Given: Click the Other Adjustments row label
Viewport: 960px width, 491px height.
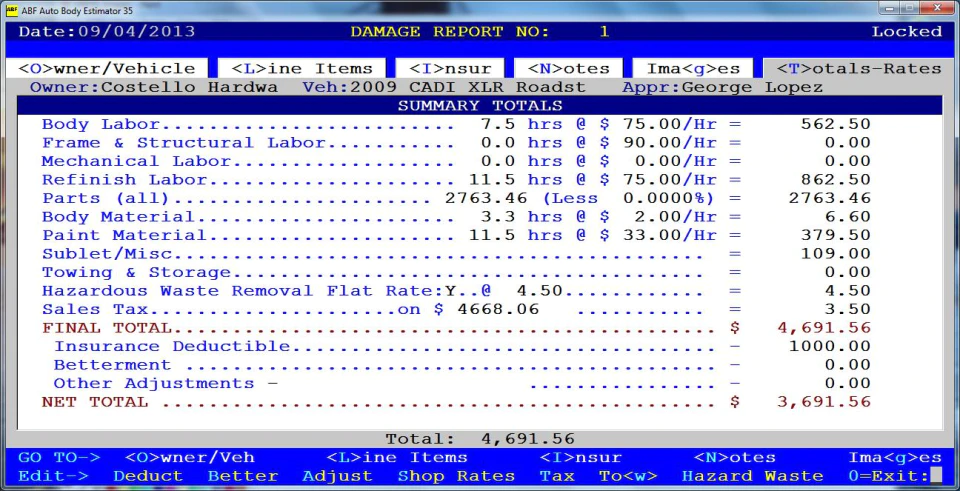Looking at the screenshot, I should coord(154,383).
